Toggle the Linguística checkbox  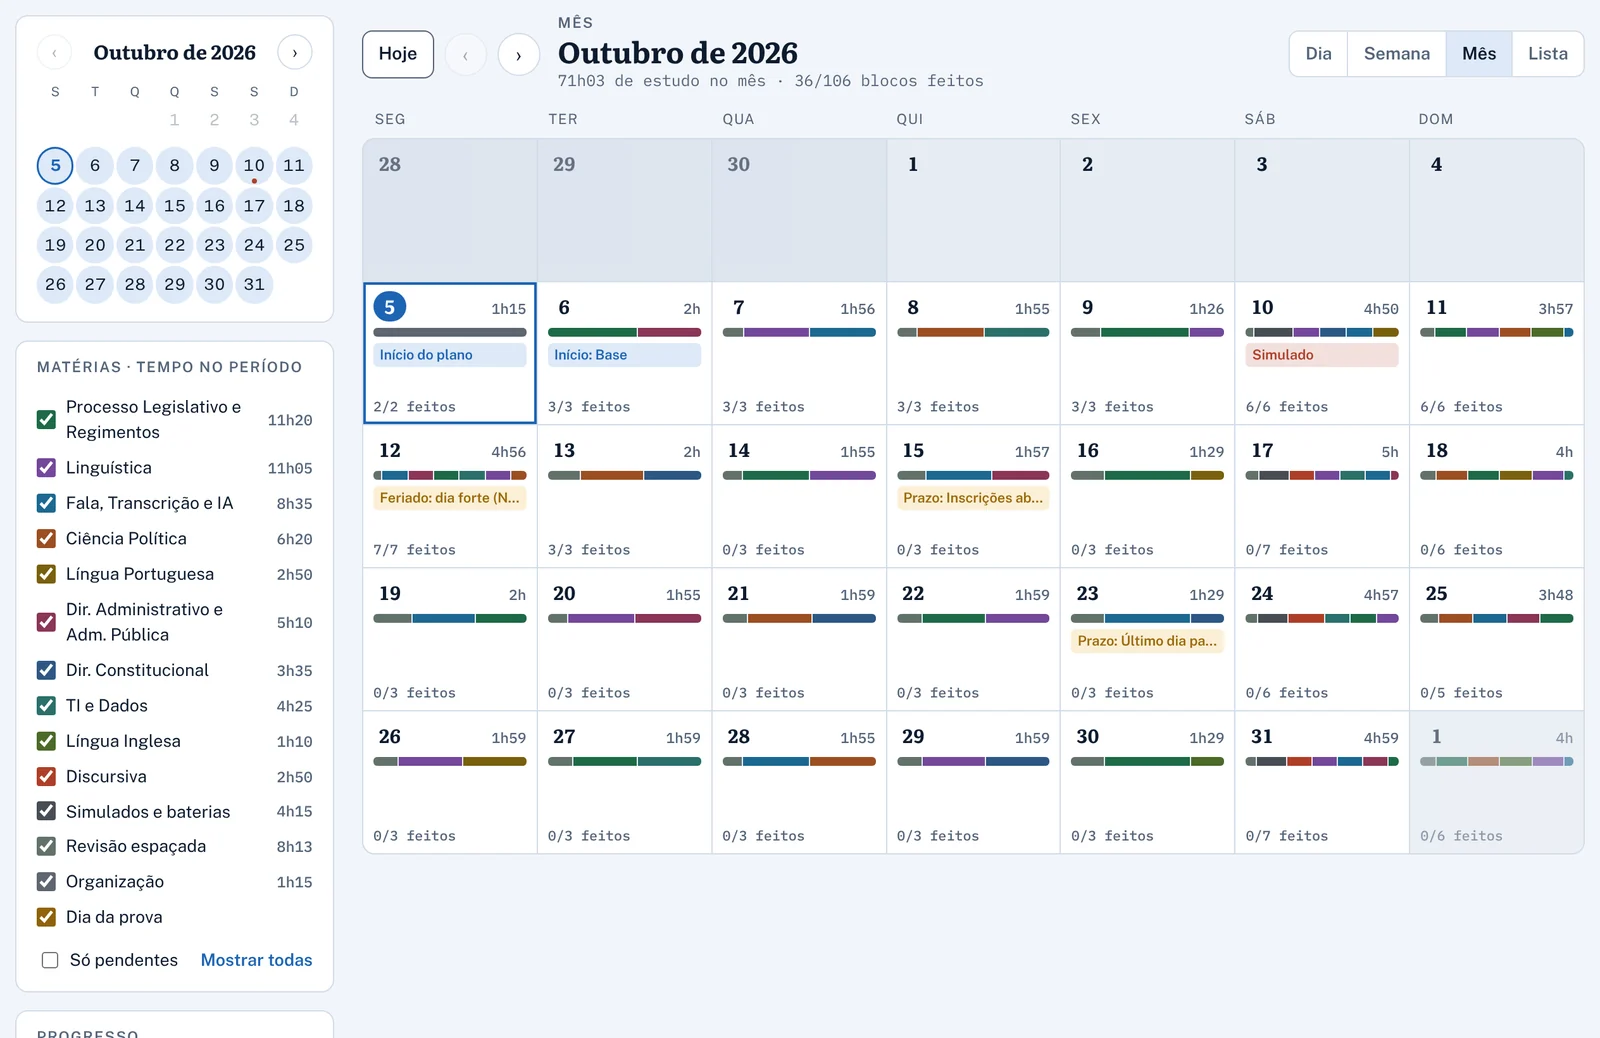point(46,467)
